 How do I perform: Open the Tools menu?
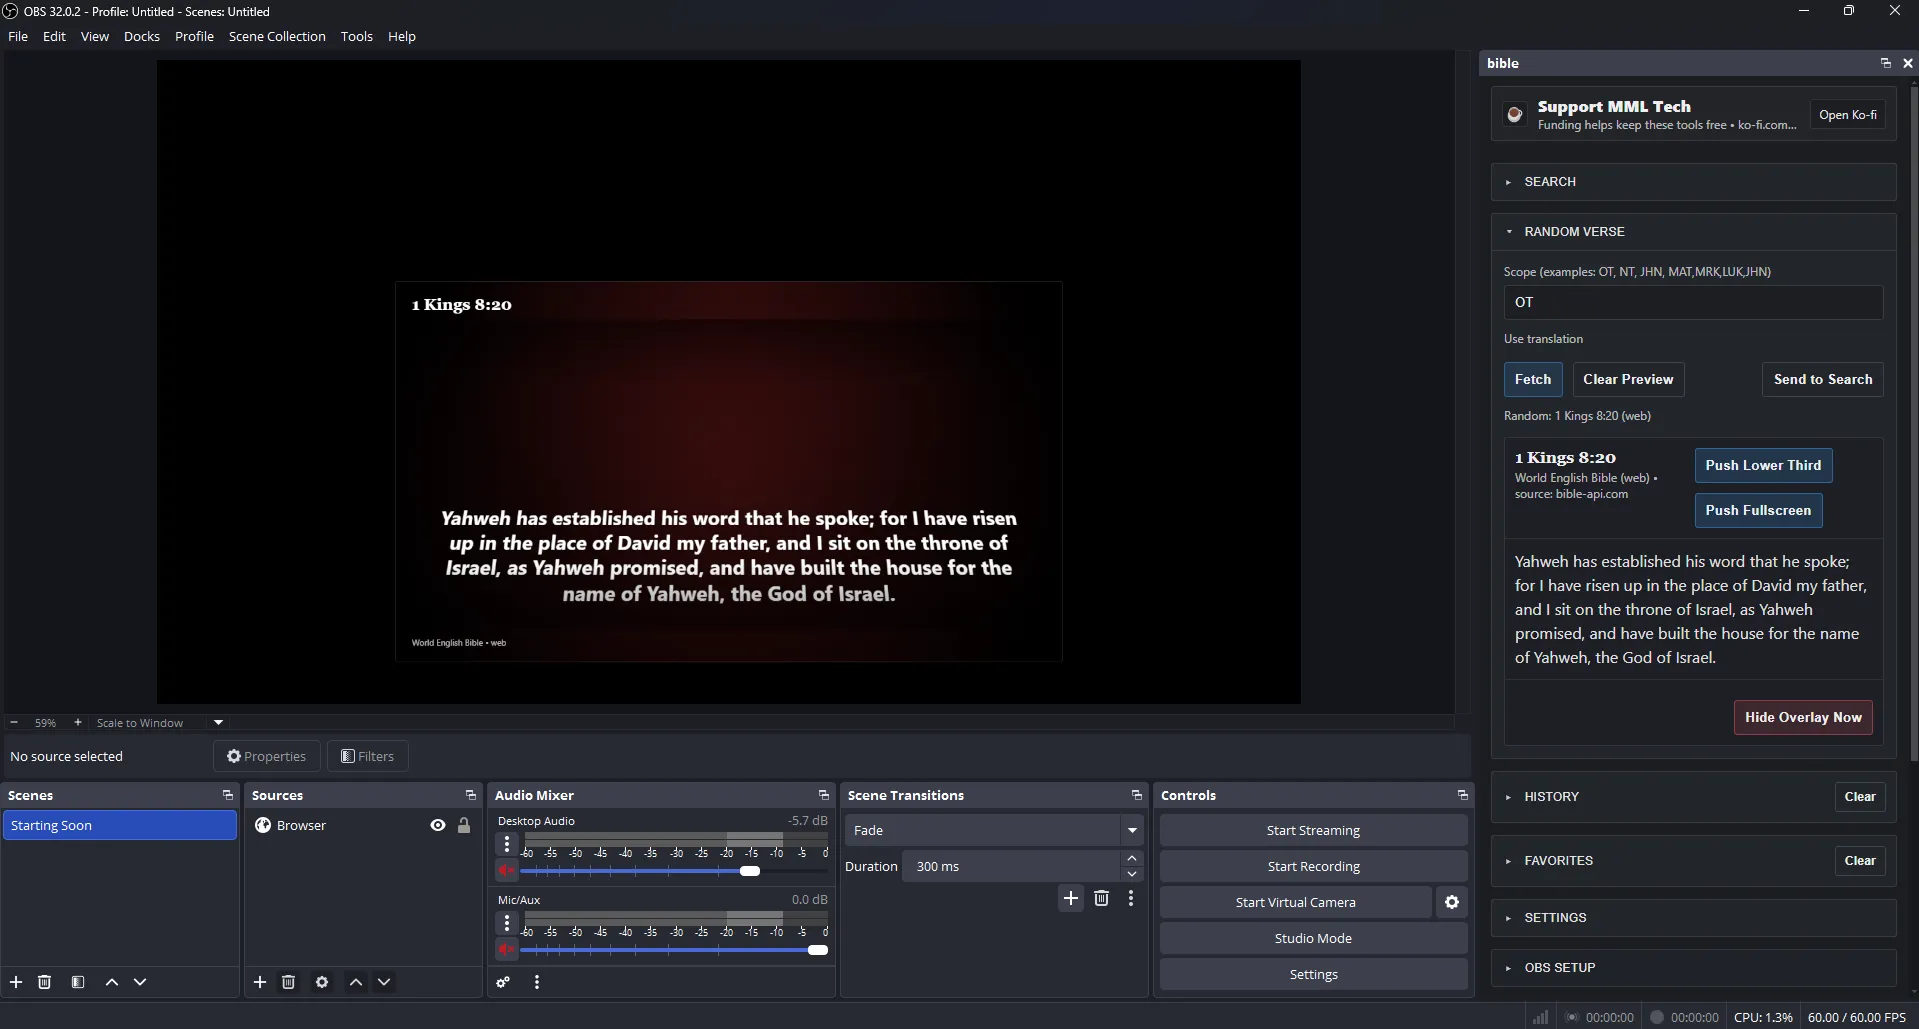pos(357,36)
